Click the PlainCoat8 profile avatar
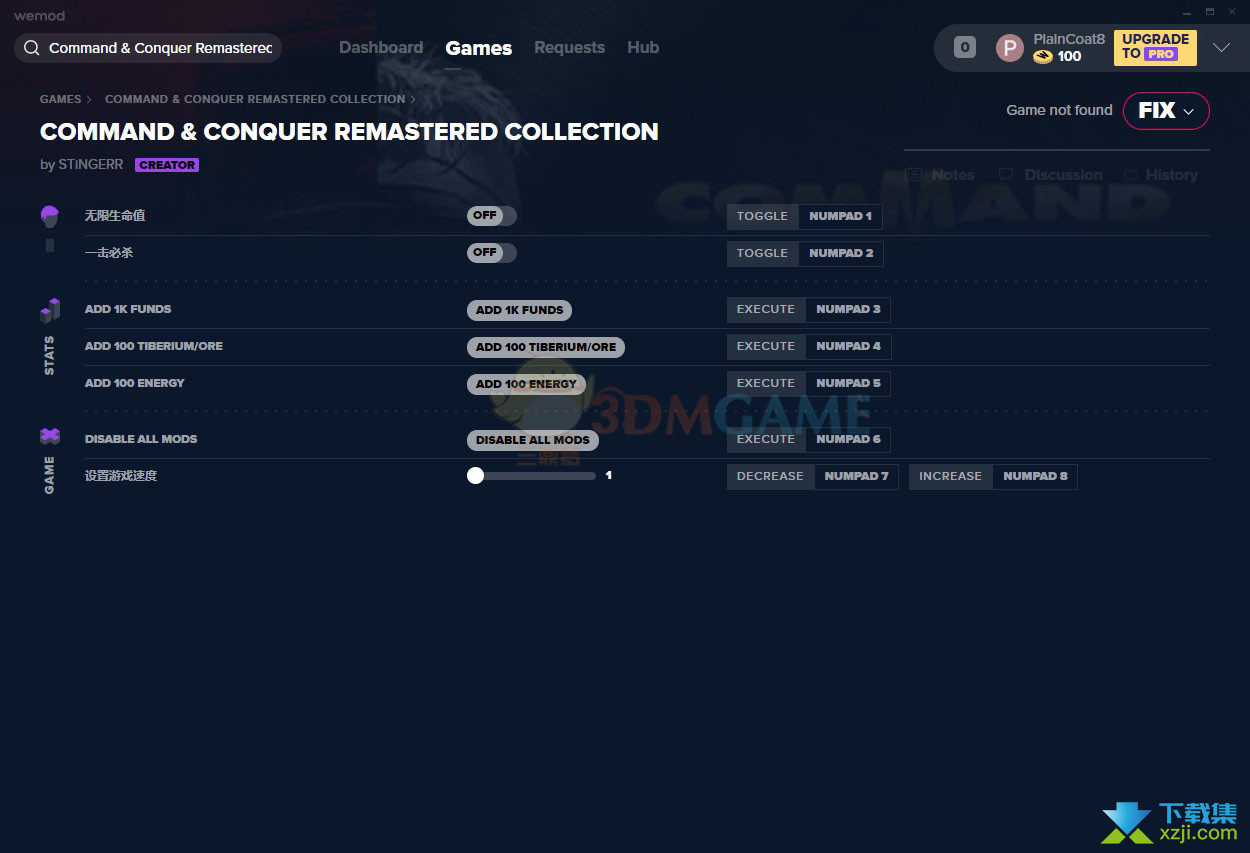The image size is (1250, 853). pyautogui.click(x=1010, y=48)
